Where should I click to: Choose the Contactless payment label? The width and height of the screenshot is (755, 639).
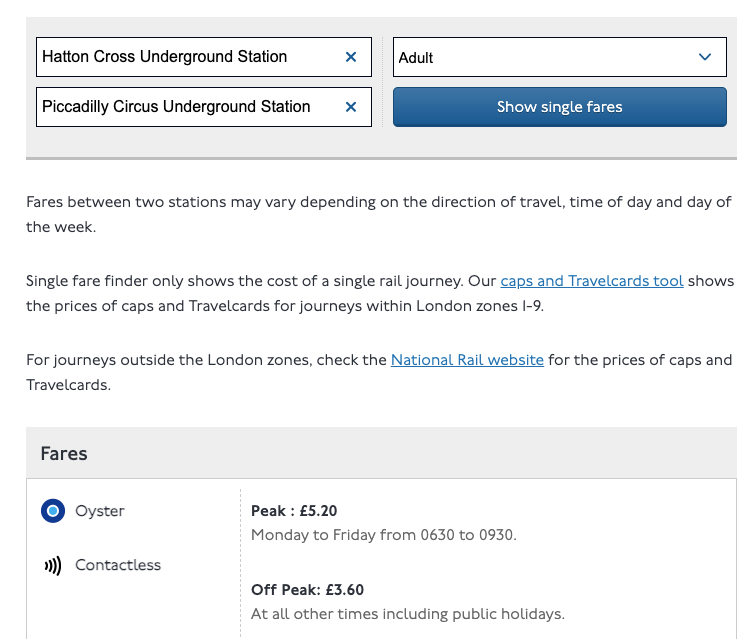tap(118, 565)
